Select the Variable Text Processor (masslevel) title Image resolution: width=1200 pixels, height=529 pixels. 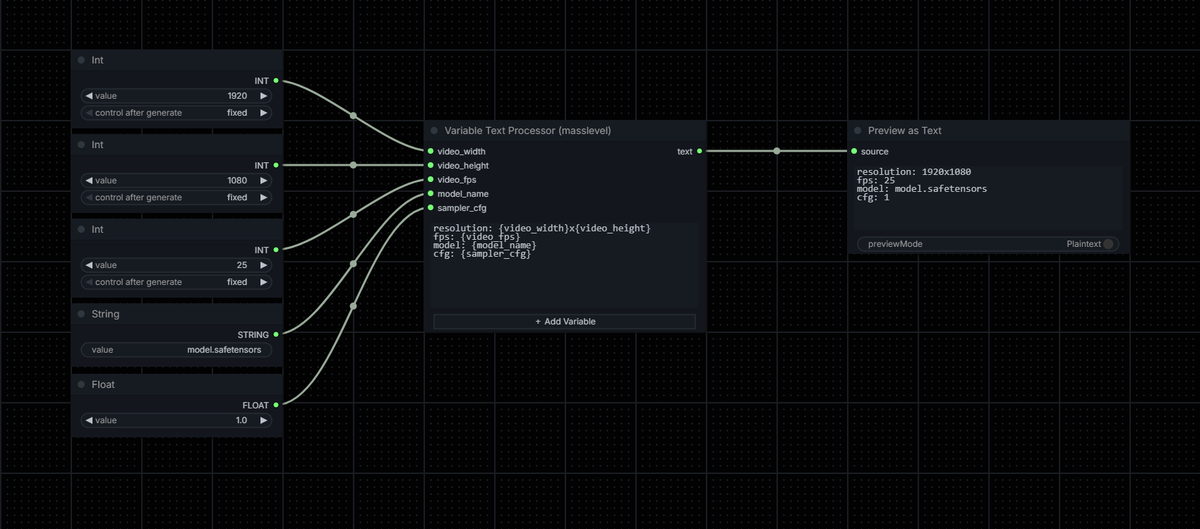point(527,131)
